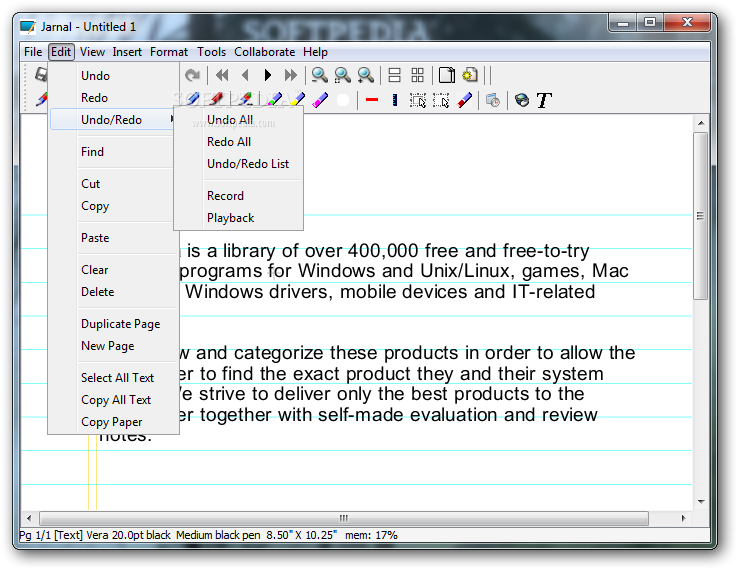Choose Copy in Edit menu
738x570 pixels.
(112, 206)
